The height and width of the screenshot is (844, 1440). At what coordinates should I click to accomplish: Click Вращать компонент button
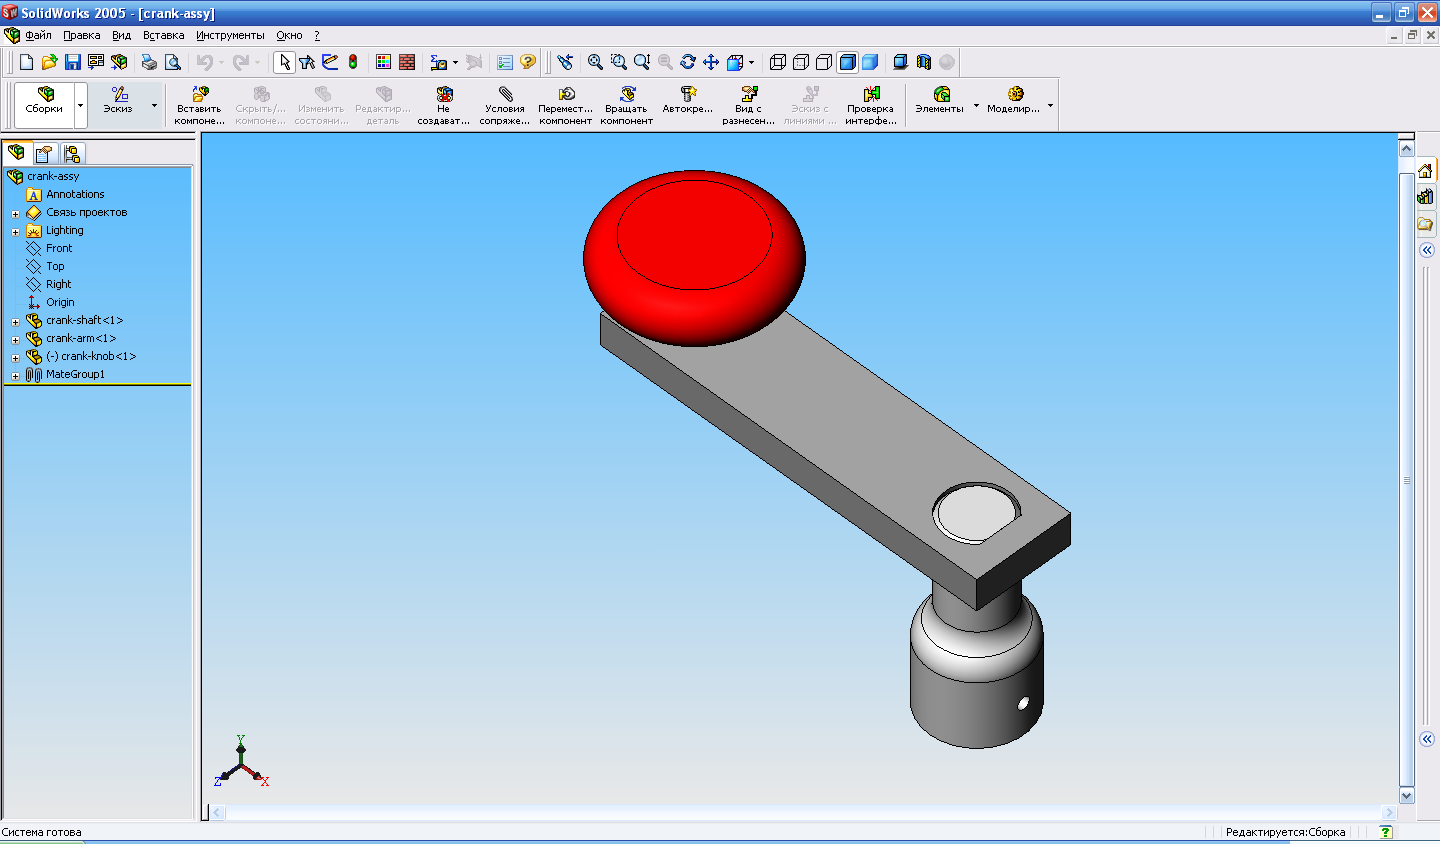[x=627, y=105]
